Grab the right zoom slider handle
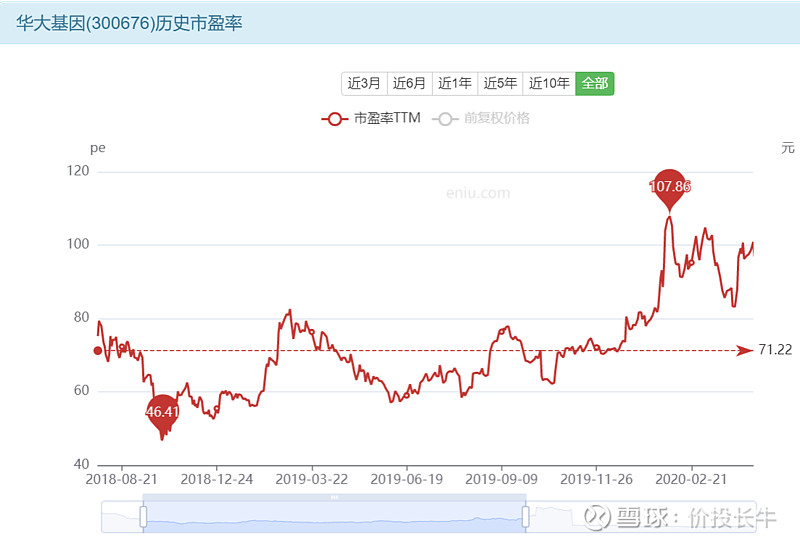 pyautogui.click(x=526, y=516)
